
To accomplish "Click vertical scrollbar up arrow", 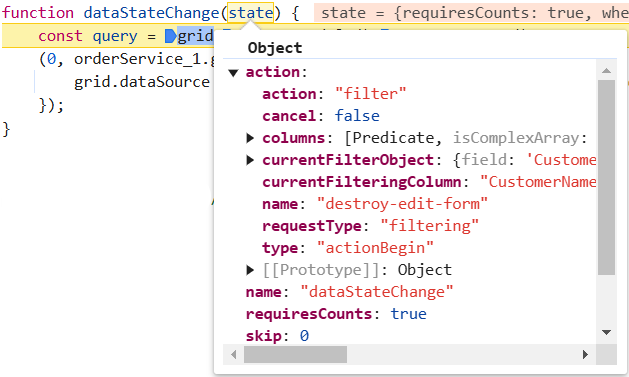I will [606, 71].
